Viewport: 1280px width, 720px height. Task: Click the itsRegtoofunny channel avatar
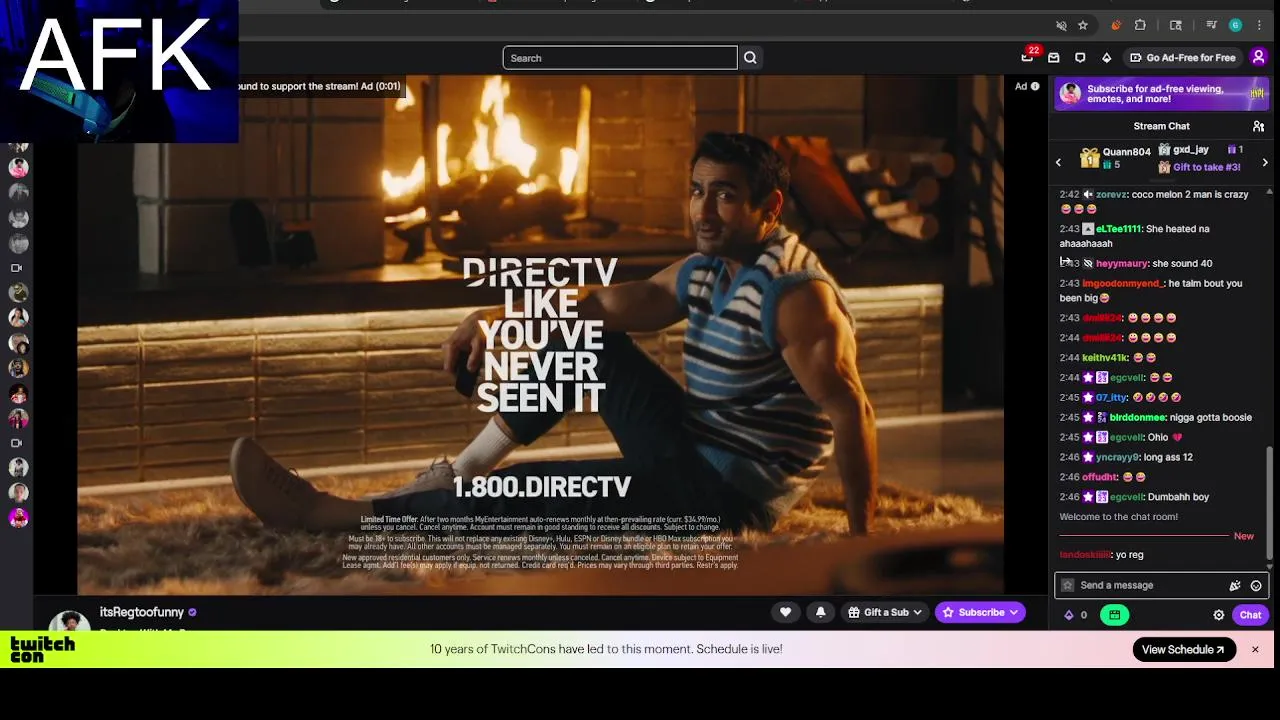pyautogui.click(x=70, y=620)
